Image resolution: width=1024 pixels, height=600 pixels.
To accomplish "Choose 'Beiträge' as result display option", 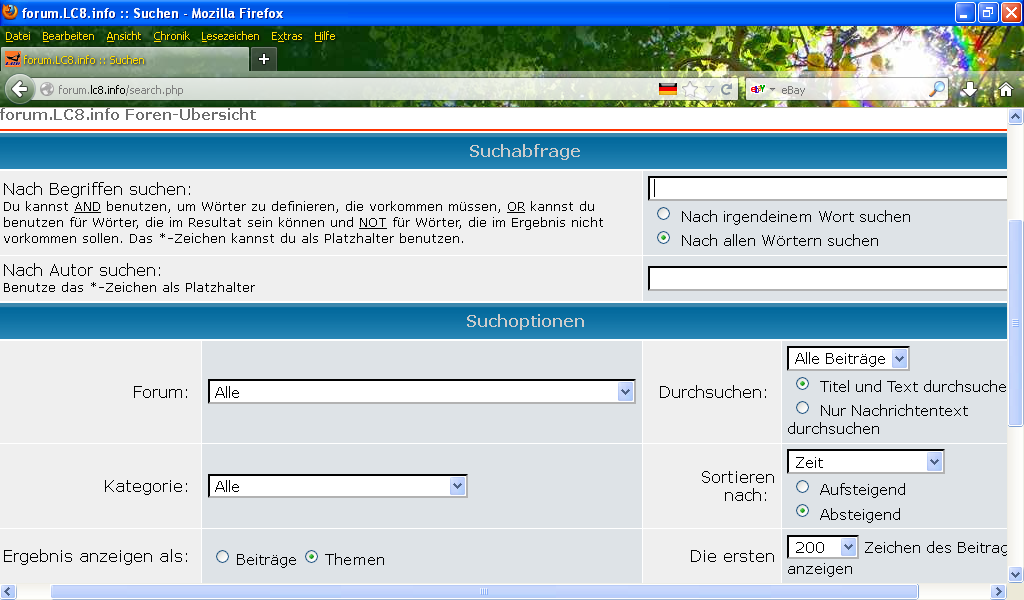I will (222, 558).
